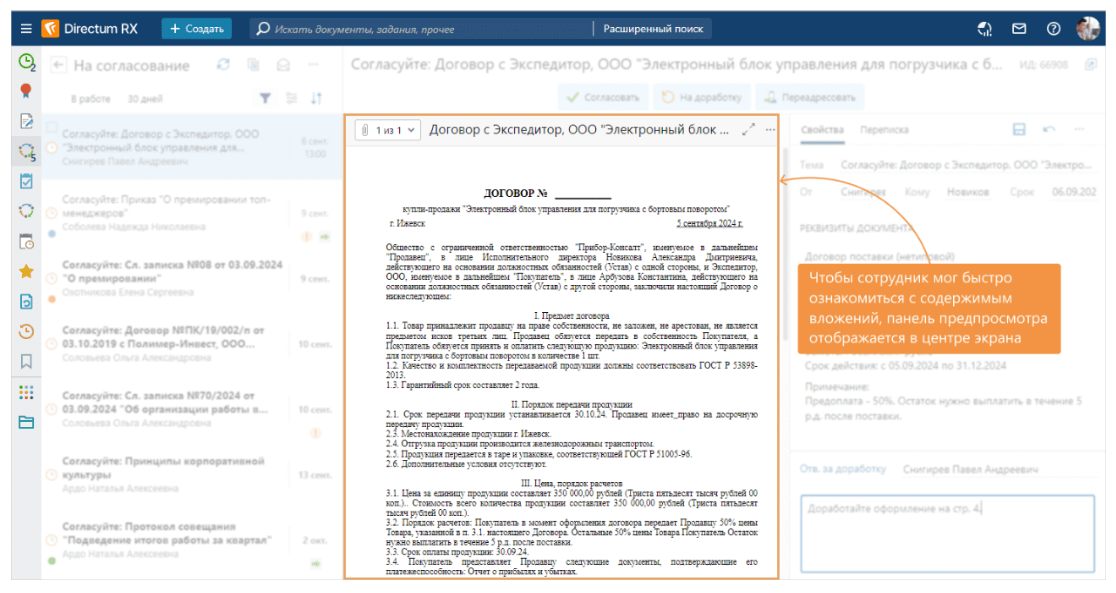The height and width of the screenshot is (593, 1116).
Task: Open the cycle arrows icon in sidebar
Action: coord(26,211)
